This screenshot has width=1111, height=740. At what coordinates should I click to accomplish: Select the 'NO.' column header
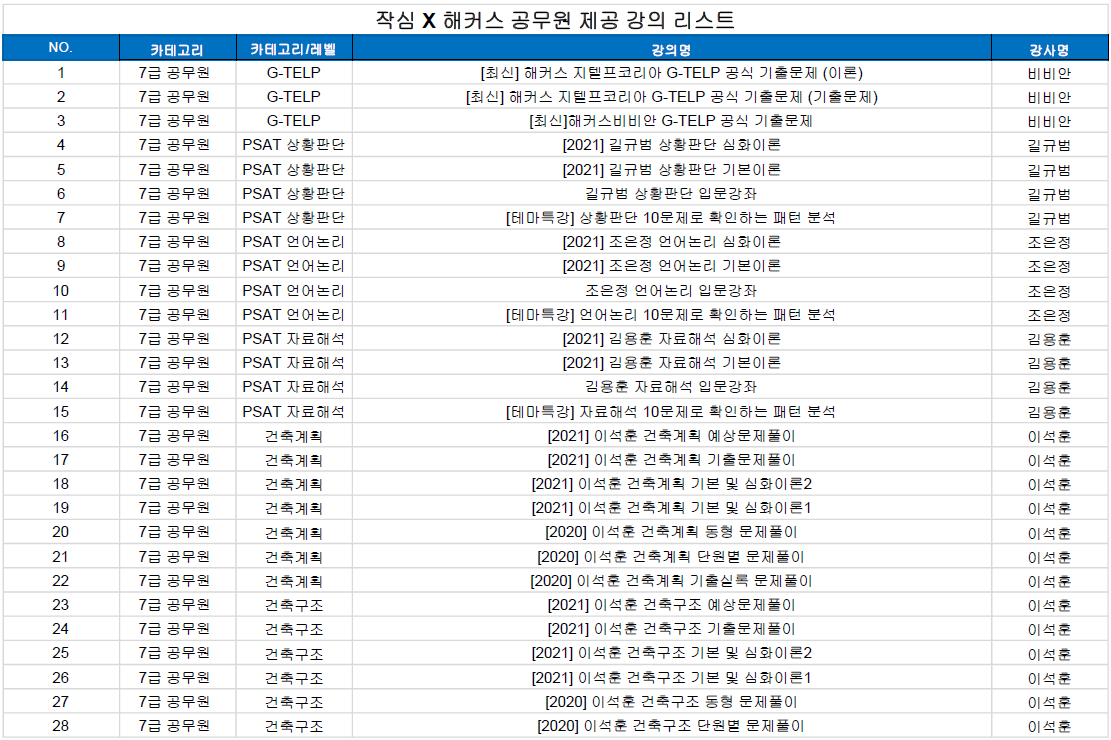tap(60, 48)
